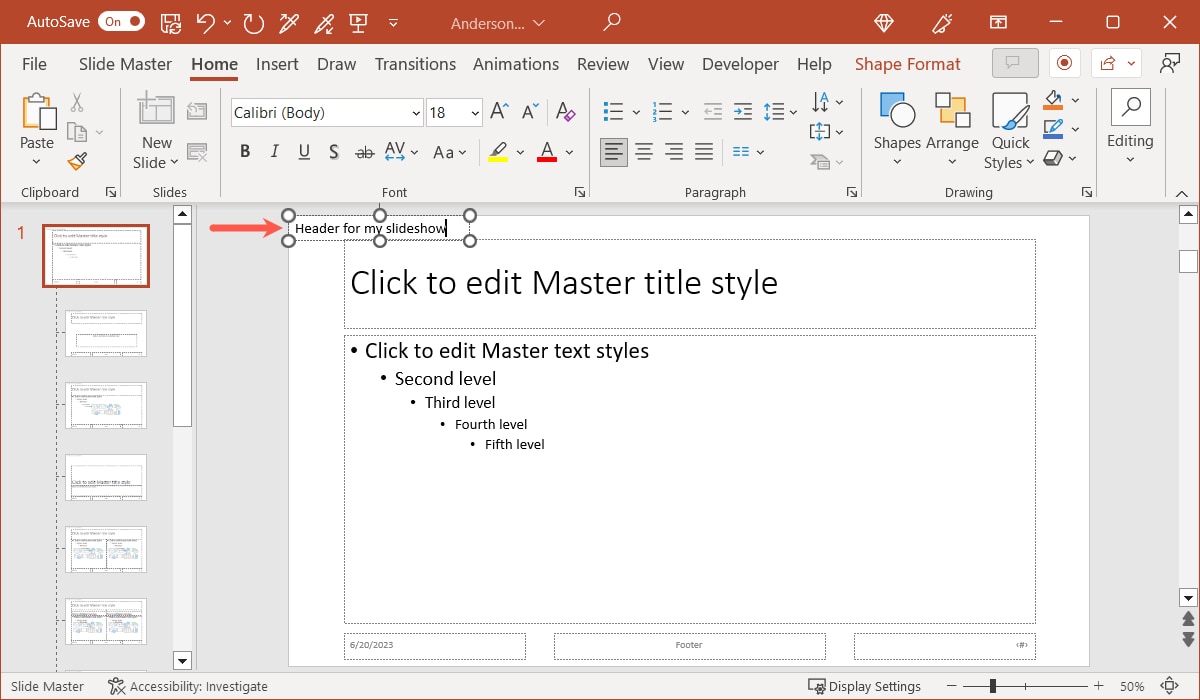Open the Font name dropdown
Screen dimensions: 1200x700
[415, 112]
